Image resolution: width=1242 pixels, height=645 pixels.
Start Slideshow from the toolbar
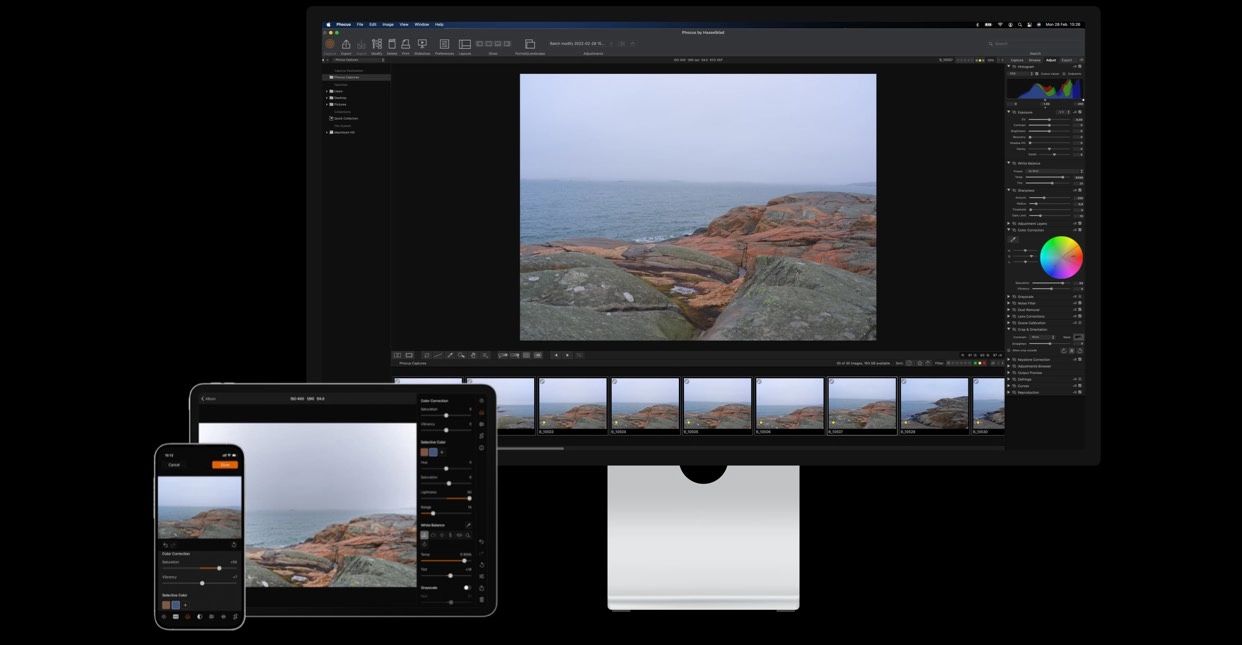(x=422, y=44)
